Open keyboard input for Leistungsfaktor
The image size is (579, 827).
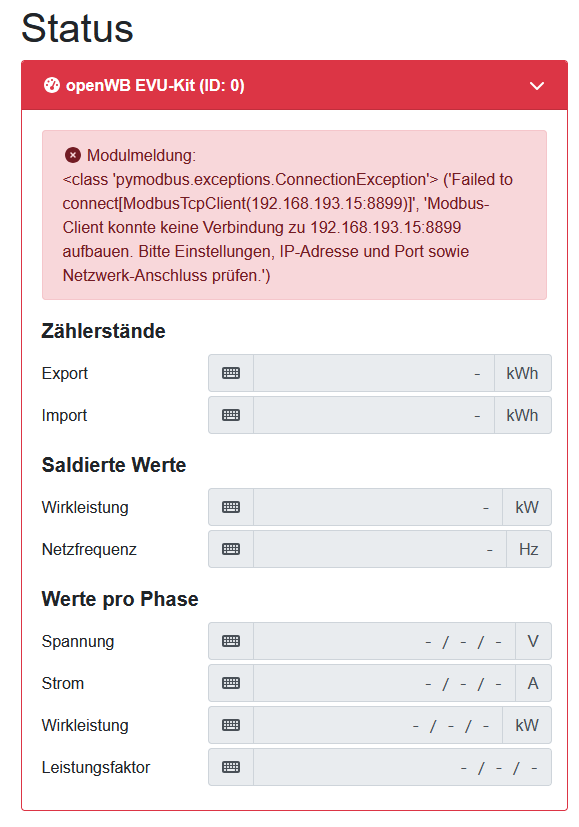click(x=231, y=767)
